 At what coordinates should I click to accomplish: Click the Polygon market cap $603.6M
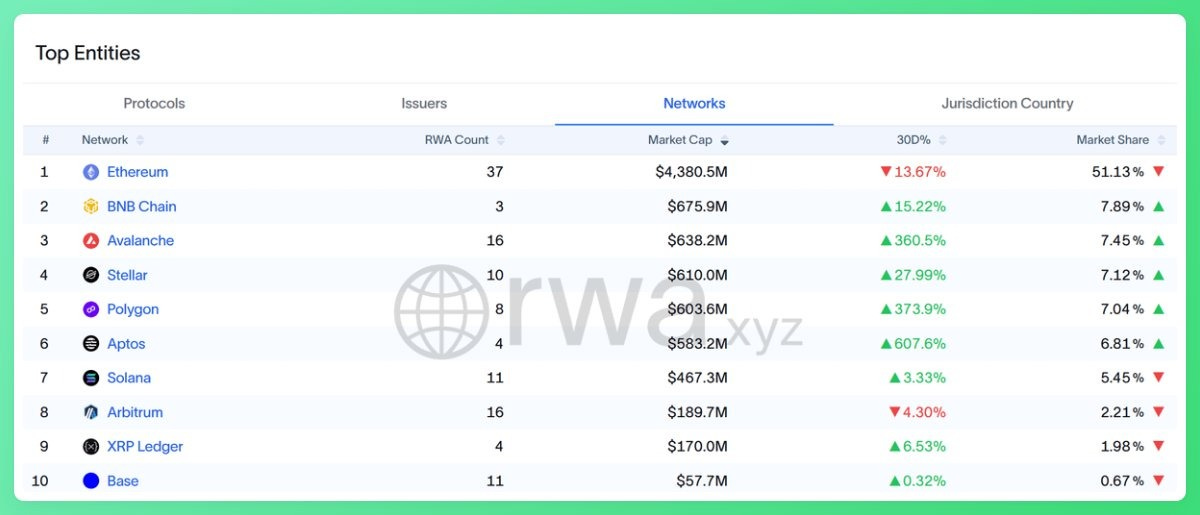point(698,309)
